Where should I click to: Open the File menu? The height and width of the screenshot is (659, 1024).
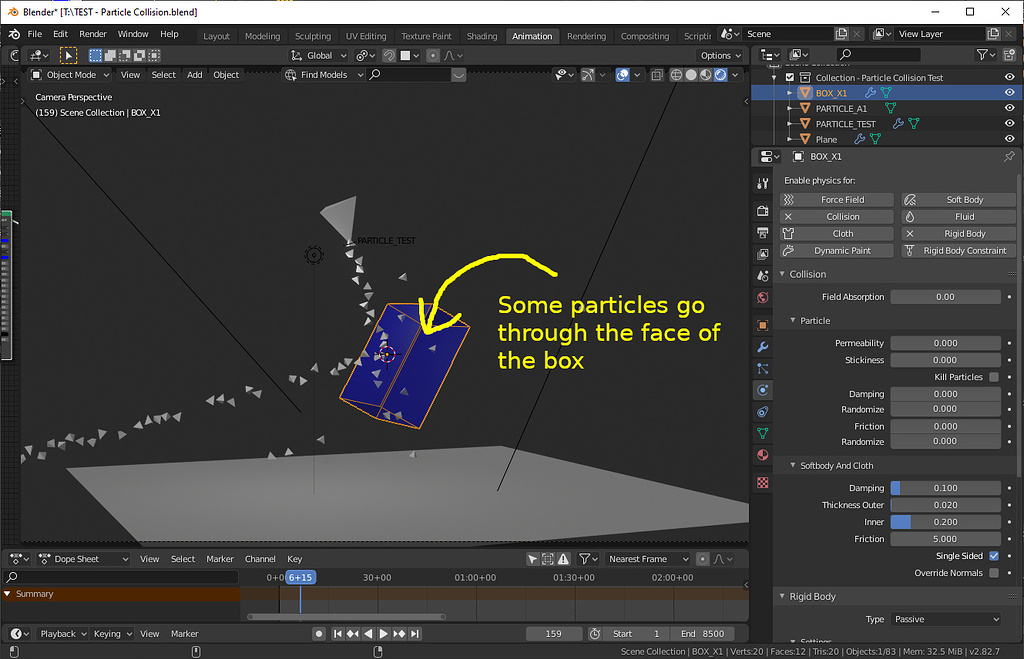click(35, 34)
